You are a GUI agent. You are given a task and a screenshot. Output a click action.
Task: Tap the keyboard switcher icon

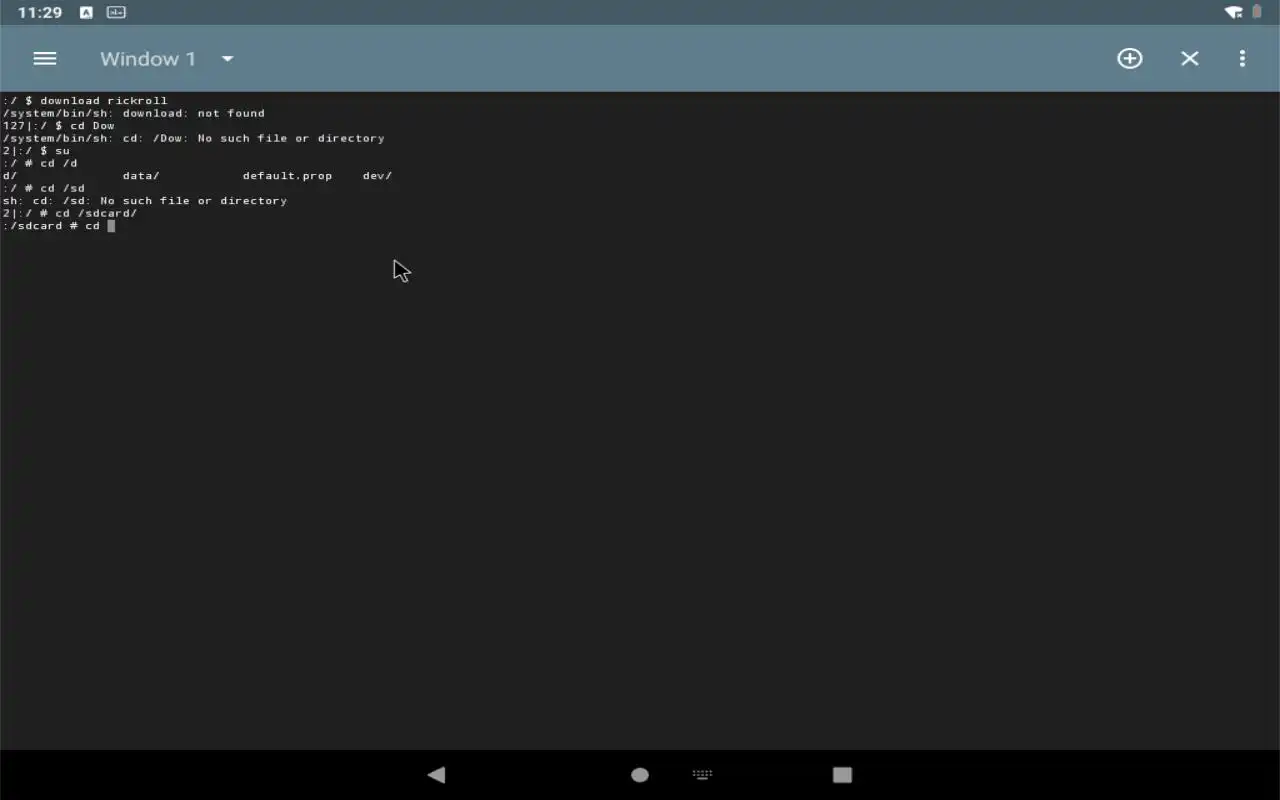pyautogui.click(x=702, y=775)
